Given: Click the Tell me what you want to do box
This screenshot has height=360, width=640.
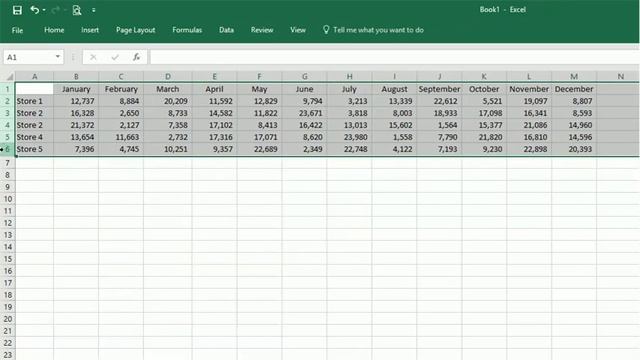Looking at the screenshot, I should pos(378,30).
